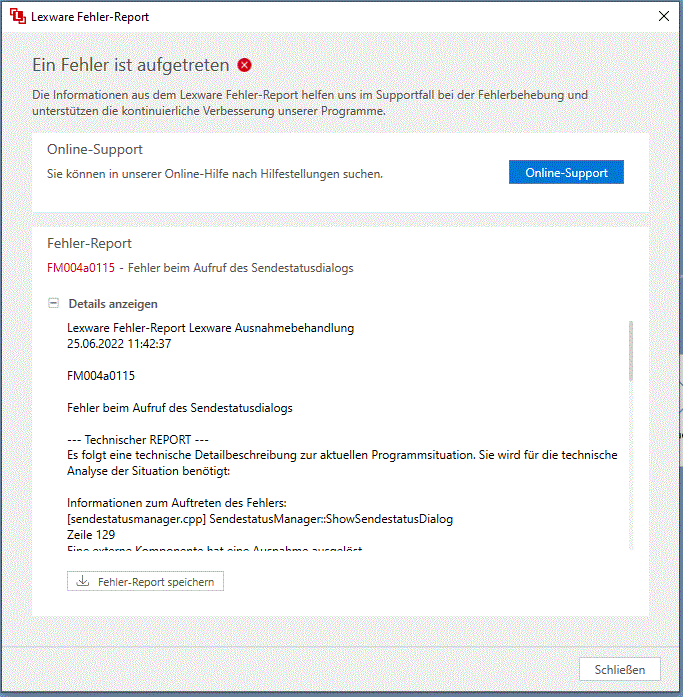Click the 'Zeile 129' line in details
This screenshot has height=697, width=683.
91,535
